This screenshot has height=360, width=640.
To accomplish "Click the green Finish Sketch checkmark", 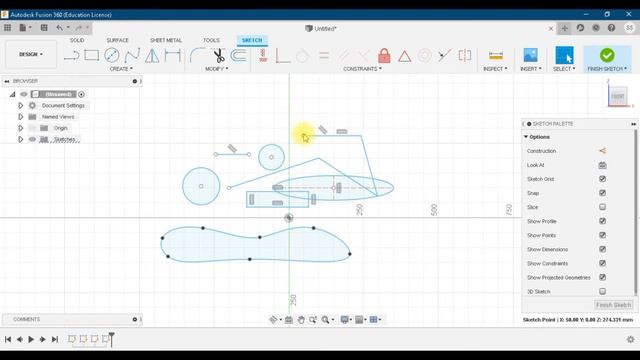I will (607, 55).
